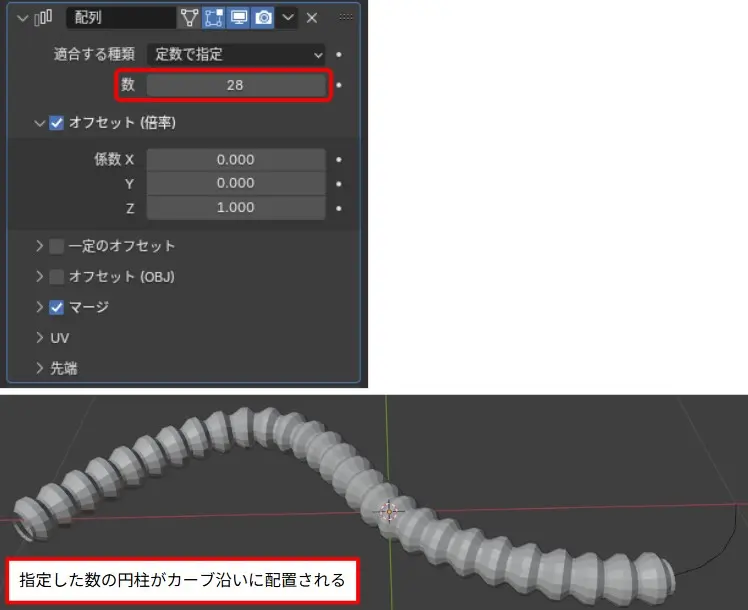This screenshot has width=748, height=610.
Task: Click the 3D cursor in the viewport
Action: (389, 511)
